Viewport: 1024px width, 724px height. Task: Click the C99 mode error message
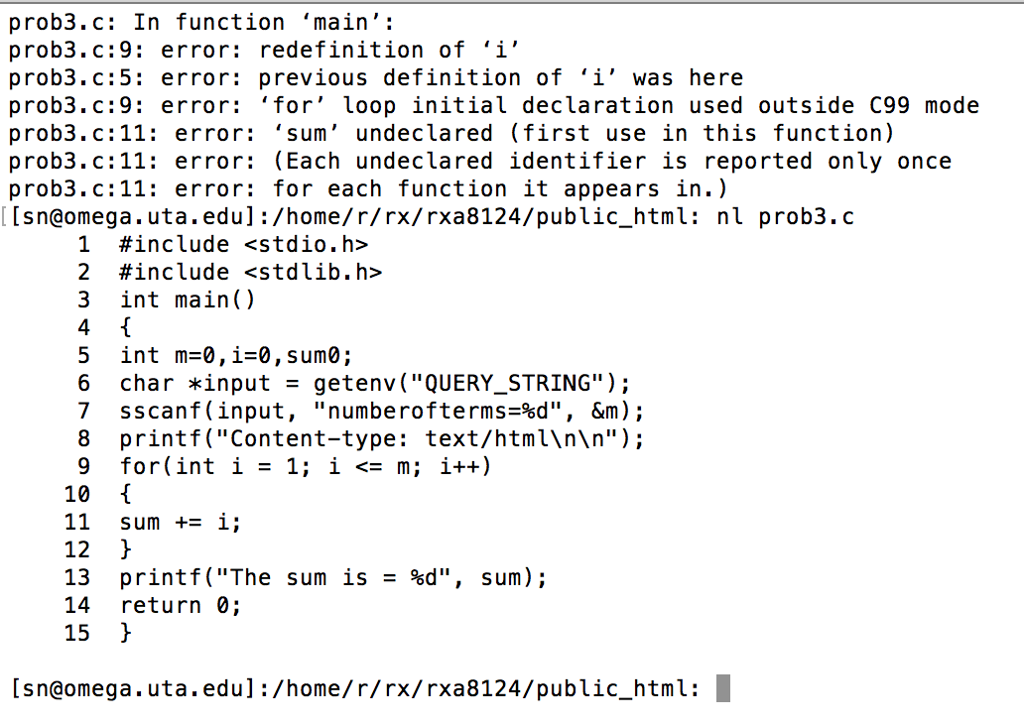pyautogui.click(x=494, y=106)
